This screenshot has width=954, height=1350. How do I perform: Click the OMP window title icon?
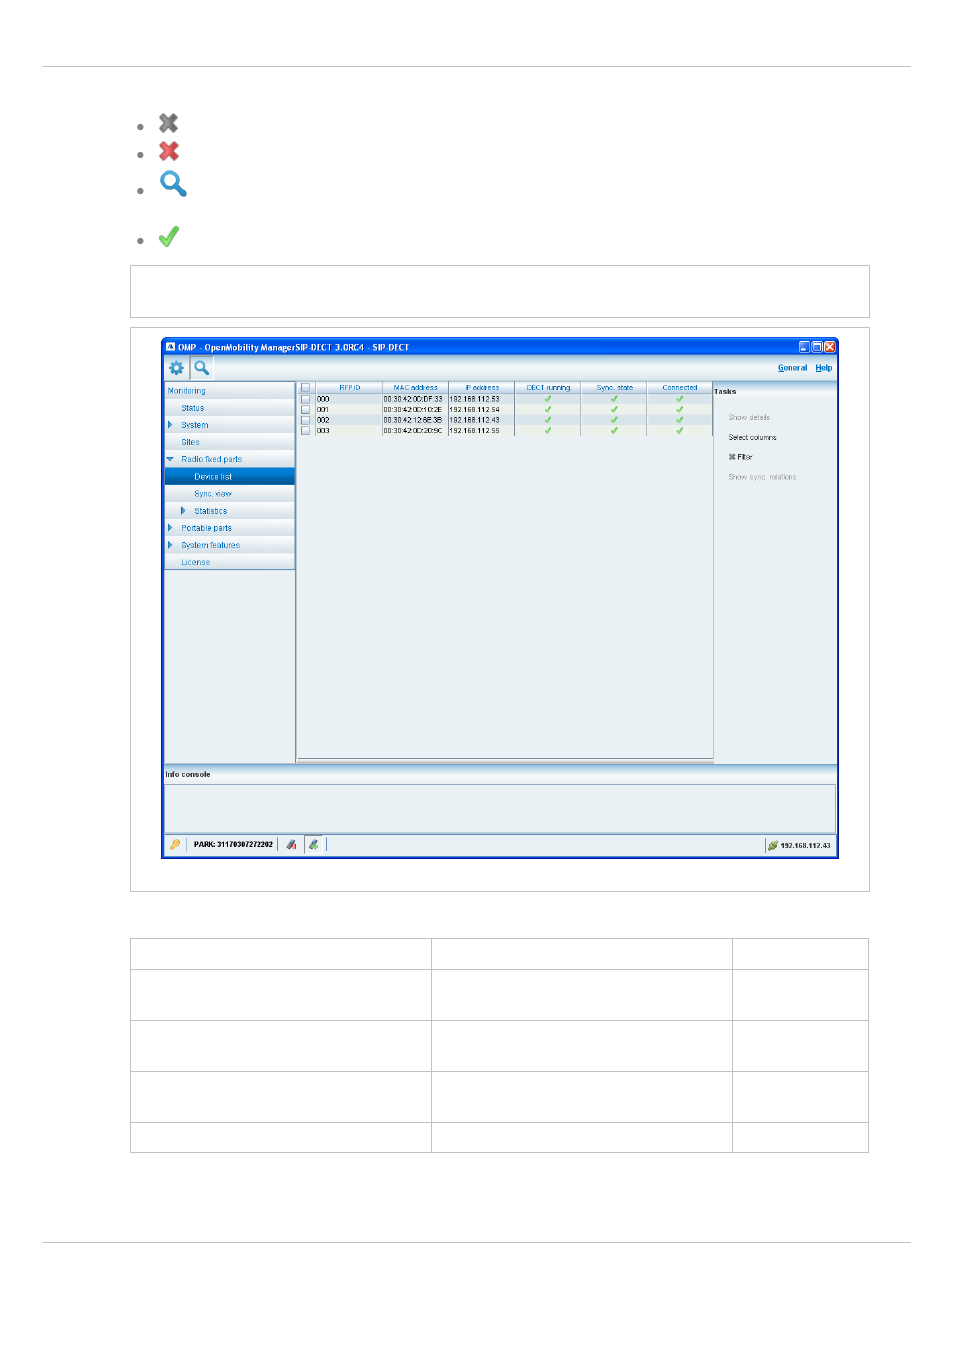point(170,347)
